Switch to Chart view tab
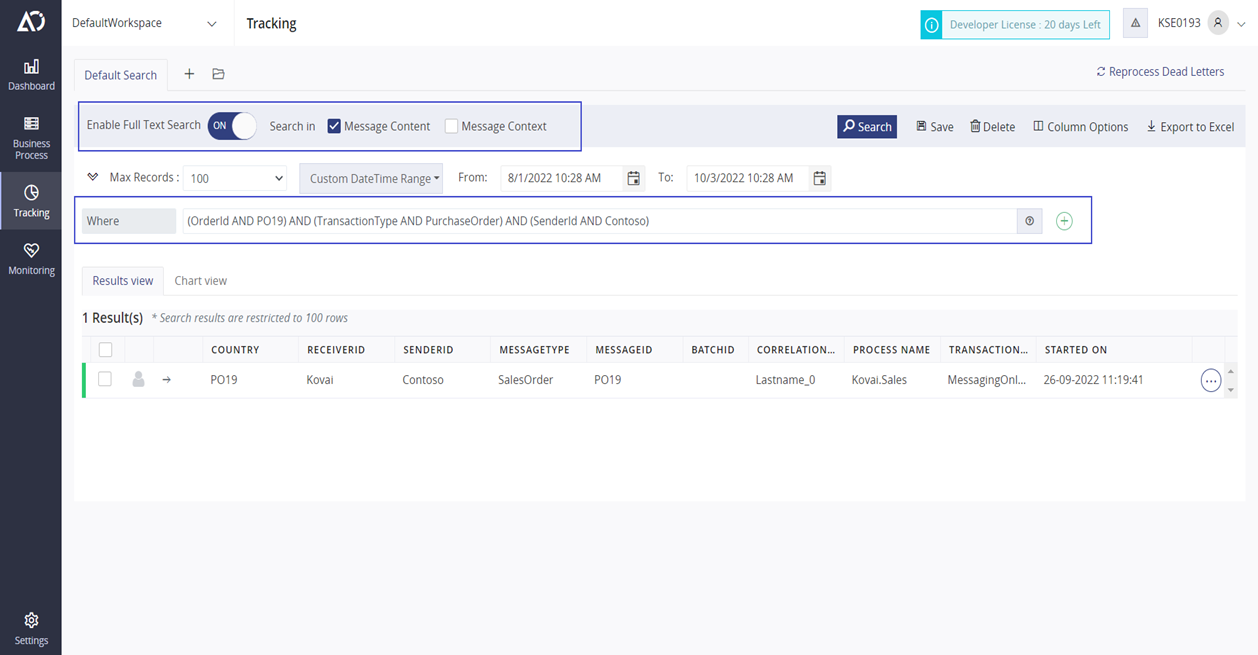The width and height of the screenshot is (1258, 655). (x=200, y=281)
